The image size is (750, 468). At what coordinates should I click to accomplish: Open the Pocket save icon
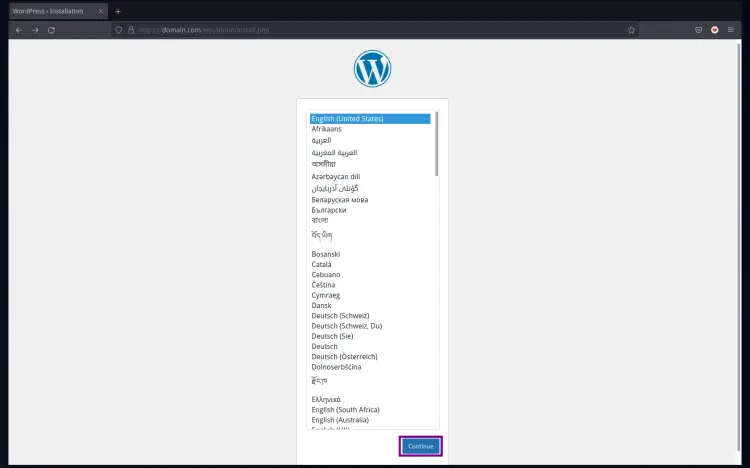(x=698, y=30)
